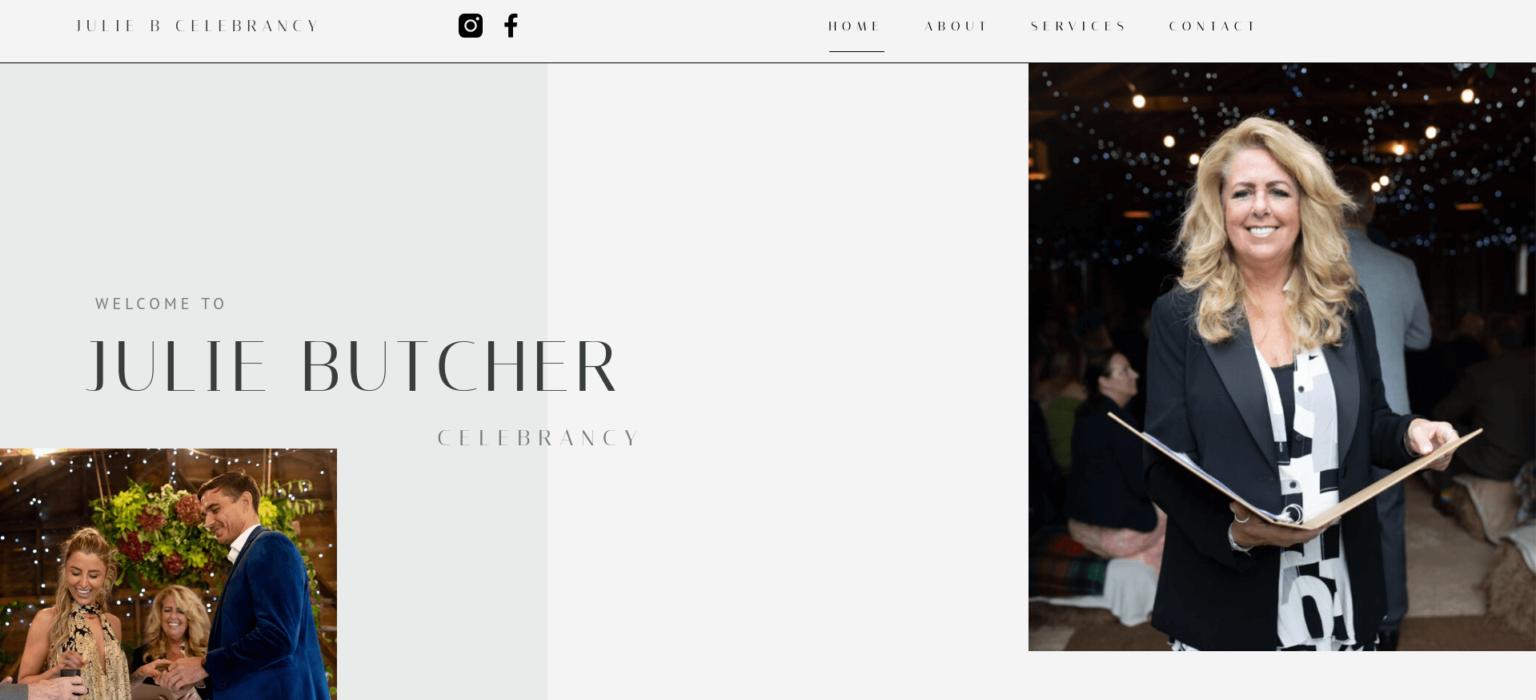Viewport: 1536px width, 700px height.
Task: Click the grey panel behind the Welcome text
Action: (x=273, y=200)
